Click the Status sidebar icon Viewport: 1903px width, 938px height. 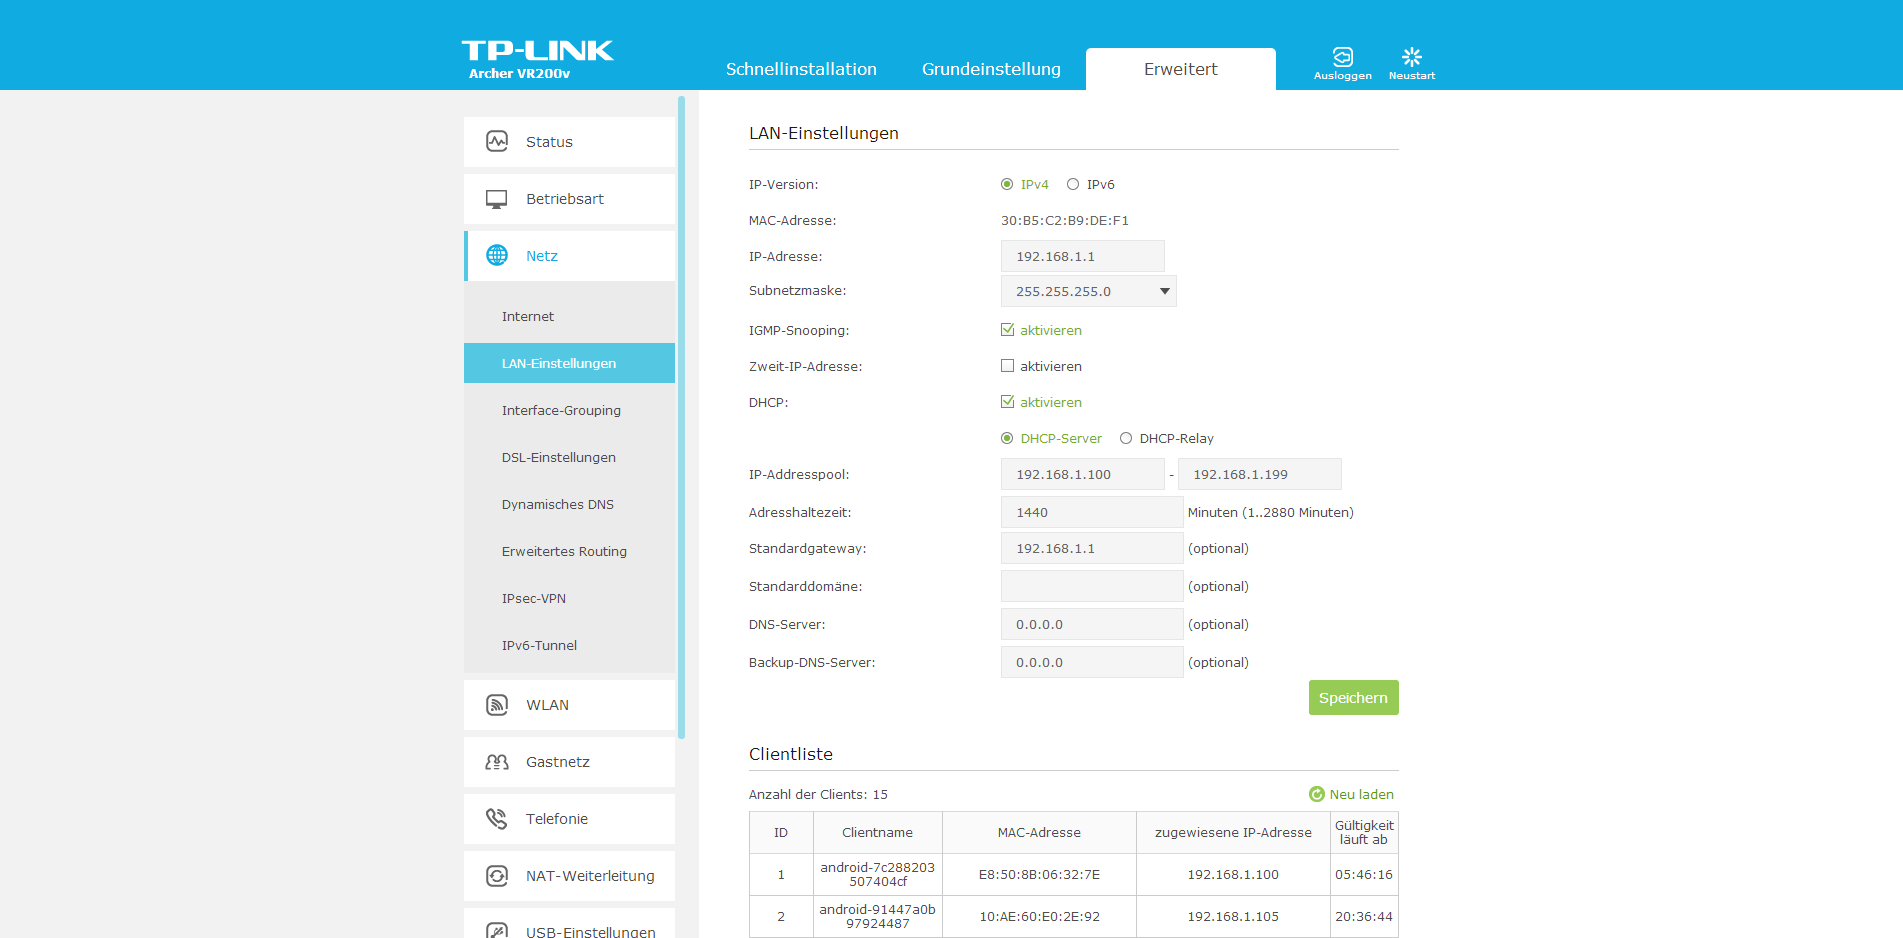click(x=497, y=142)
